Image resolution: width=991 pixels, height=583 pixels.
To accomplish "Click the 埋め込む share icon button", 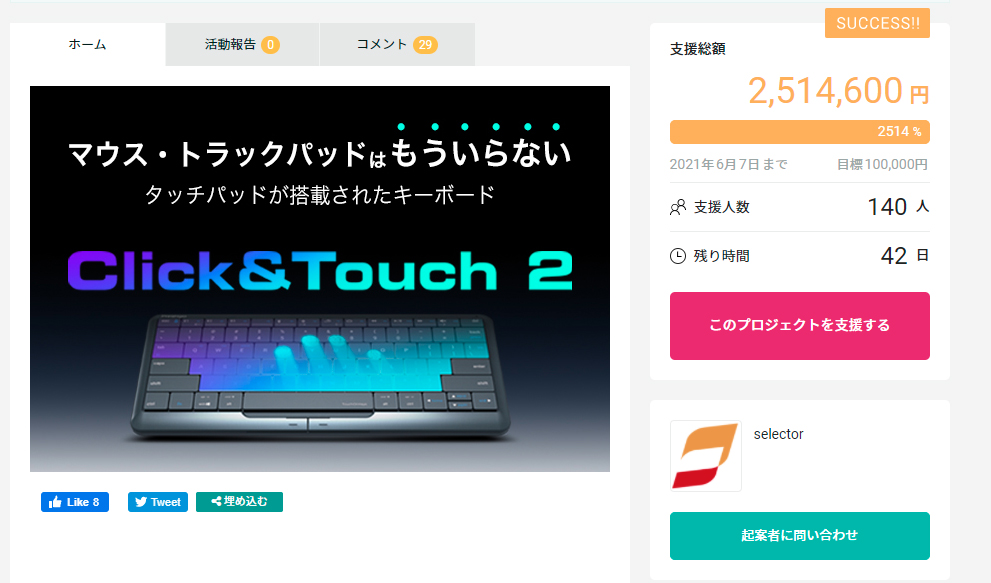I will [240, 502].
